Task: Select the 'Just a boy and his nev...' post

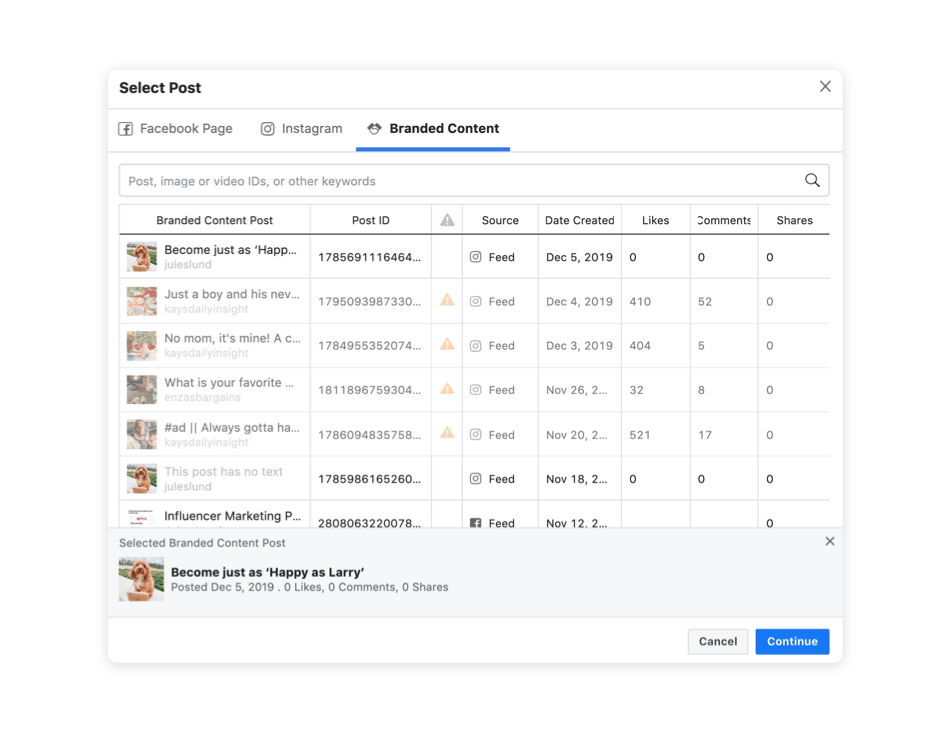Action: point(231,295)
